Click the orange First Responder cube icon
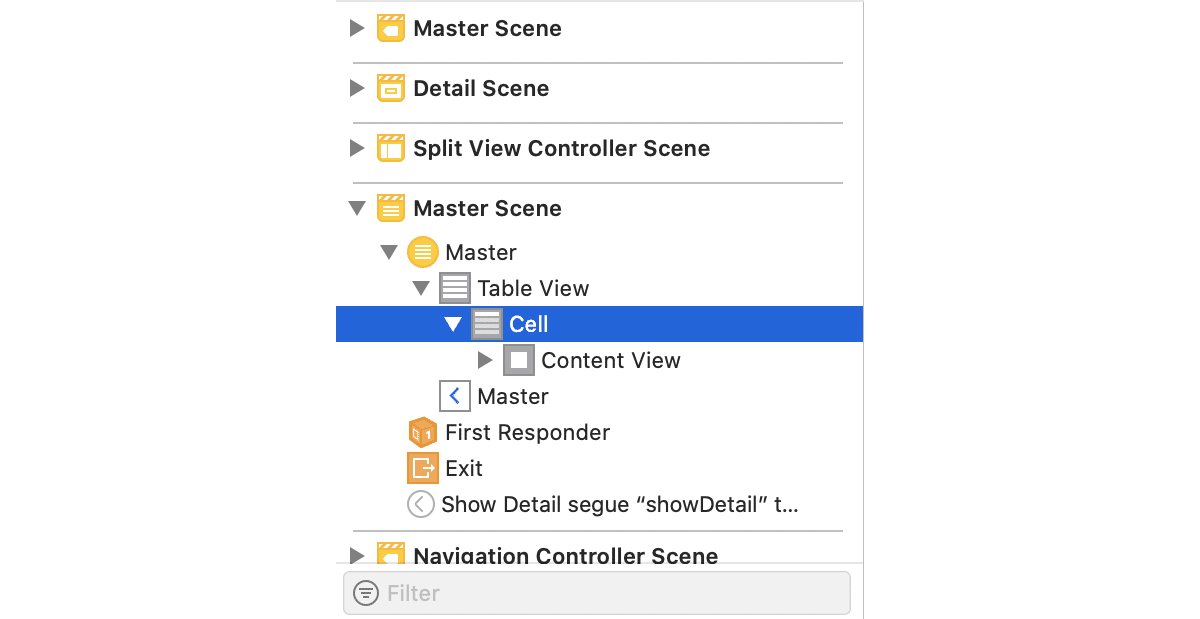Viewport: 1200px width, 619px height. click(x=422, y=432)
